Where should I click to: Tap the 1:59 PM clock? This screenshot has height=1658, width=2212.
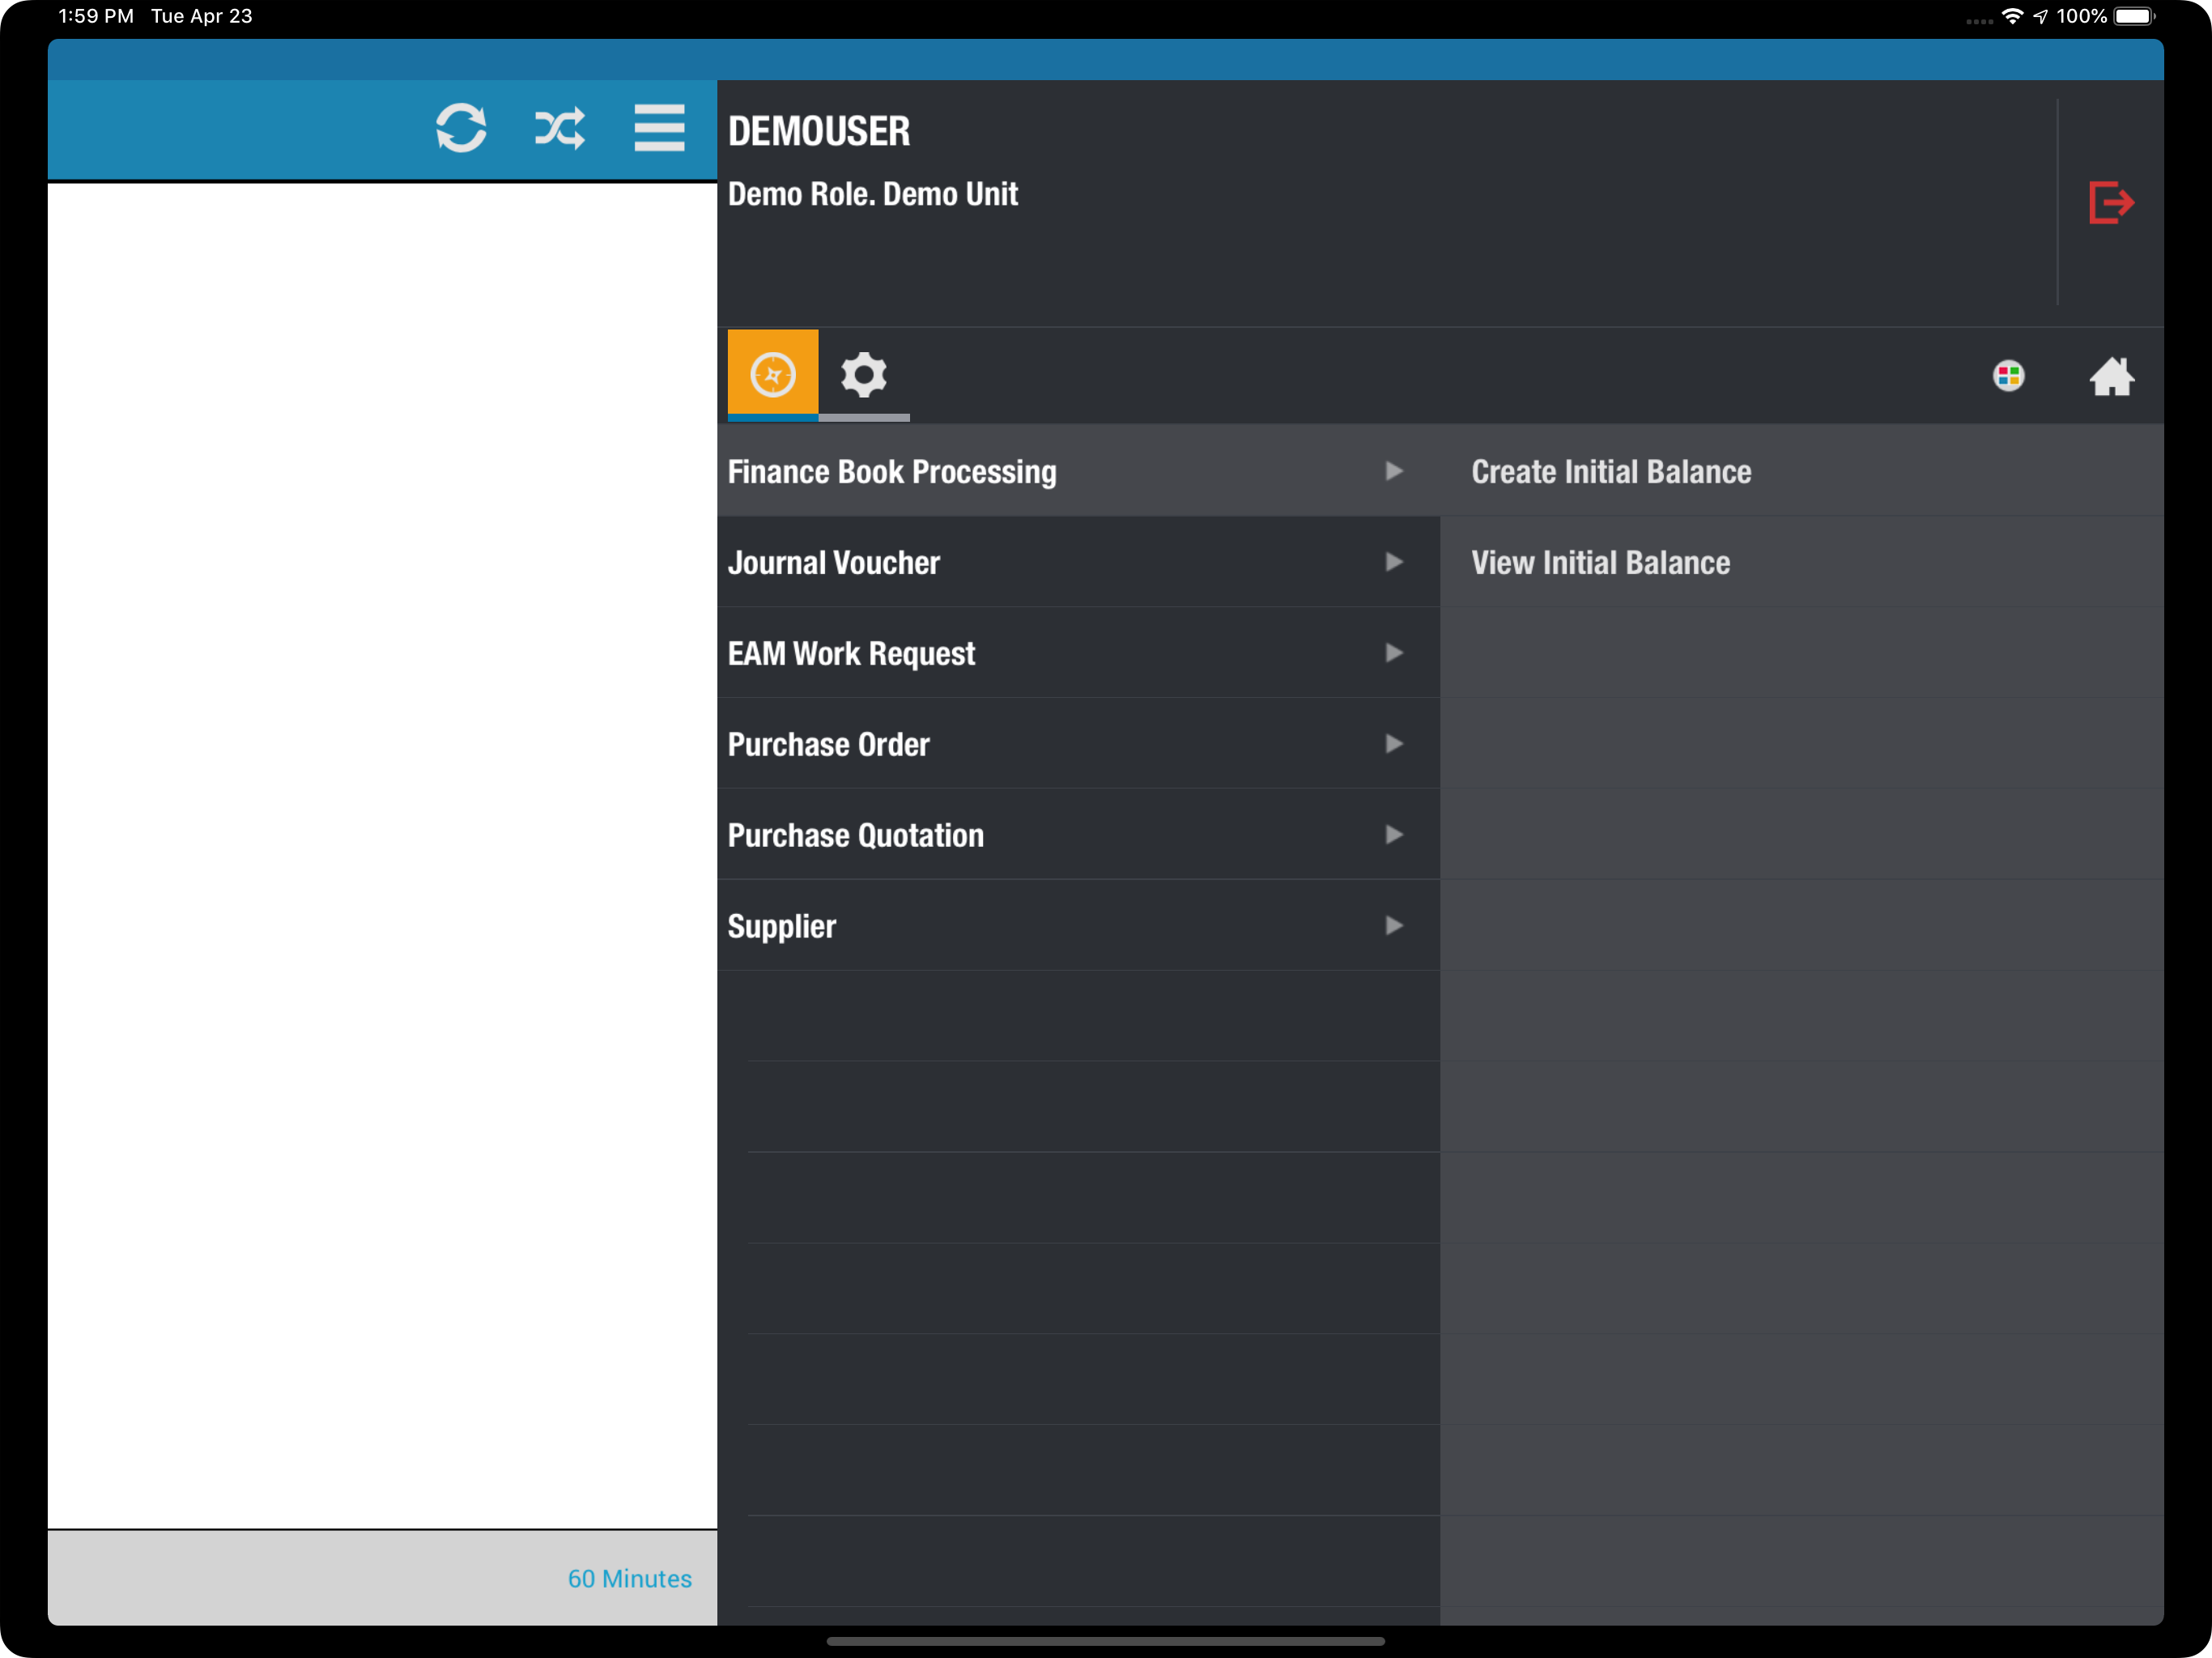(96, 16)
